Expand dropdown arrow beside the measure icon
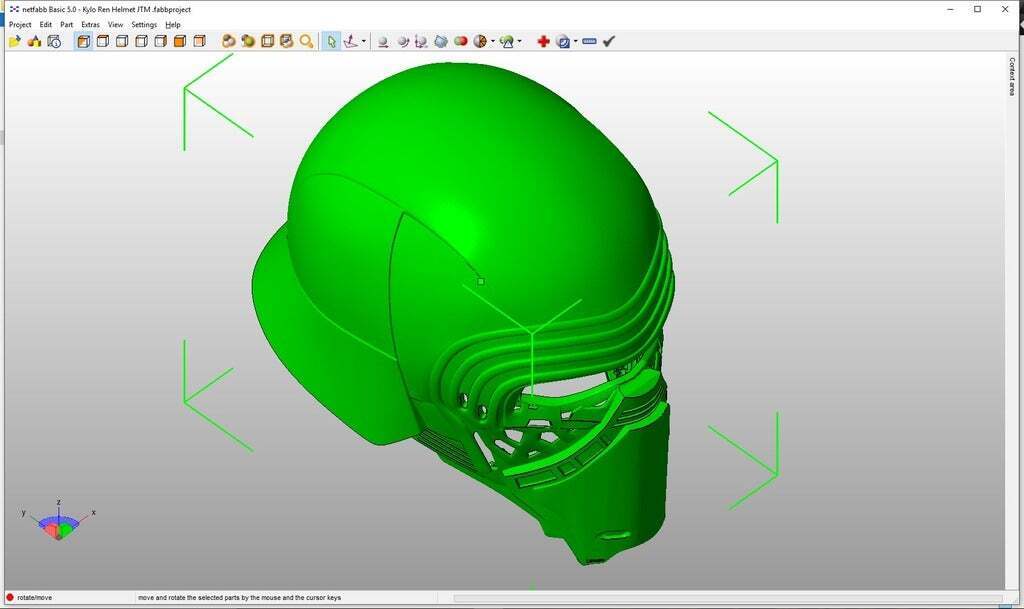Image resolution: width=1024 pixels, height=609 pixels. (576, 42)
